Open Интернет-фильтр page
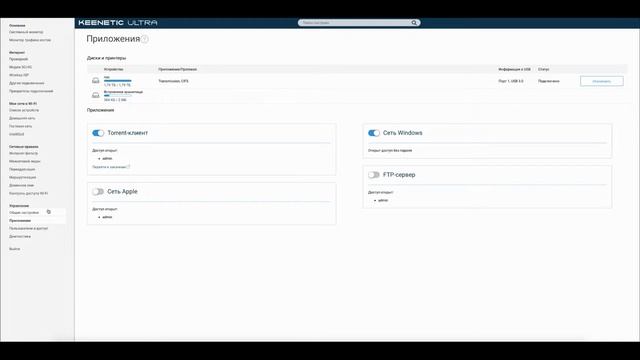This screenshot has height=360, width=640. 23,153
